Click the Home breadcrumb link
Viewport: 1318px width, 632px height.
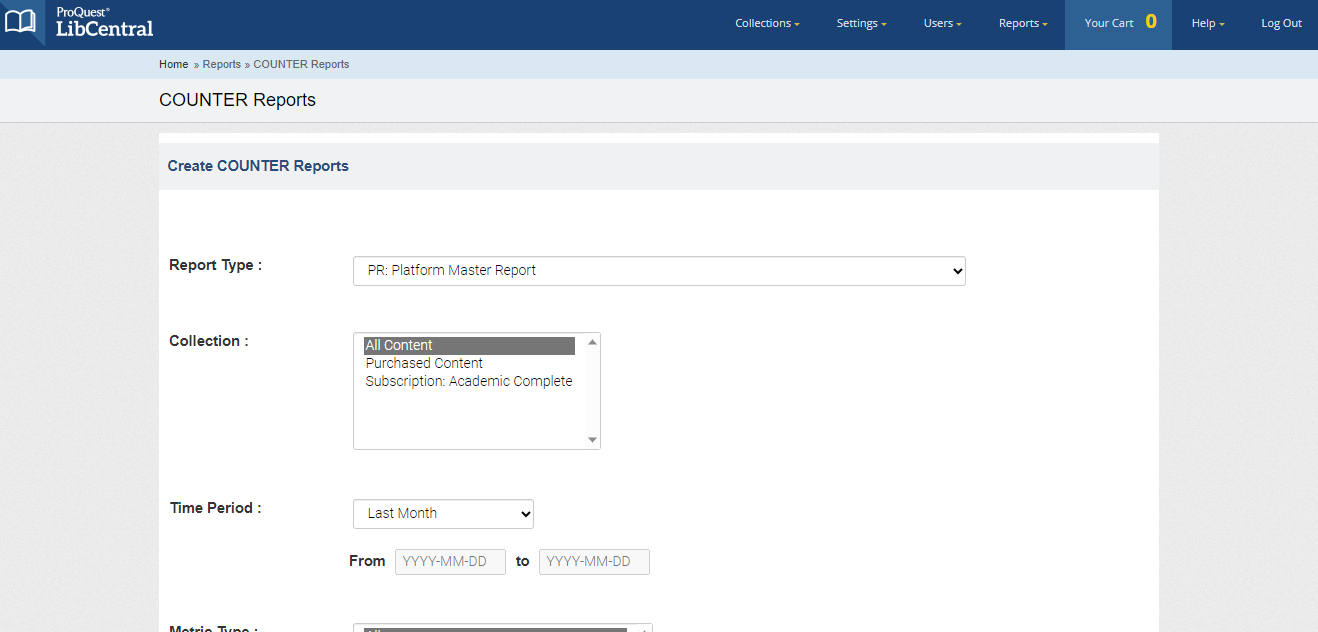[x=173, y=64]
